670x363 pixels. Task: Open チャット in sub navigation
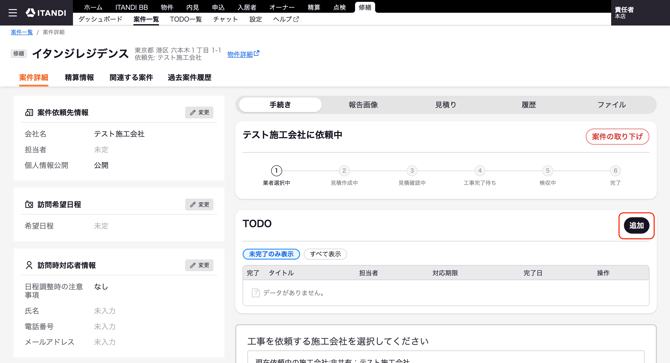pos(225,19)
